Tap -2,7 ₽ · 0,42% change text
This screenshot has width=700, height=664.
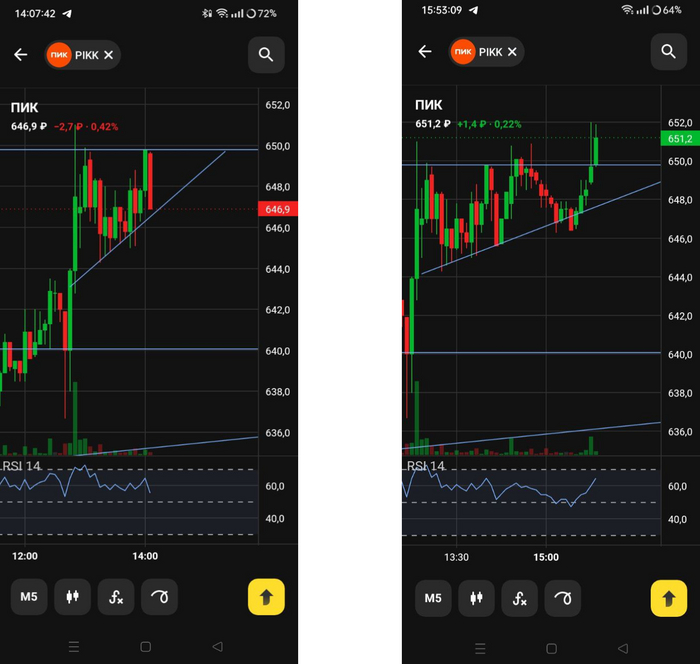[86, 127]
